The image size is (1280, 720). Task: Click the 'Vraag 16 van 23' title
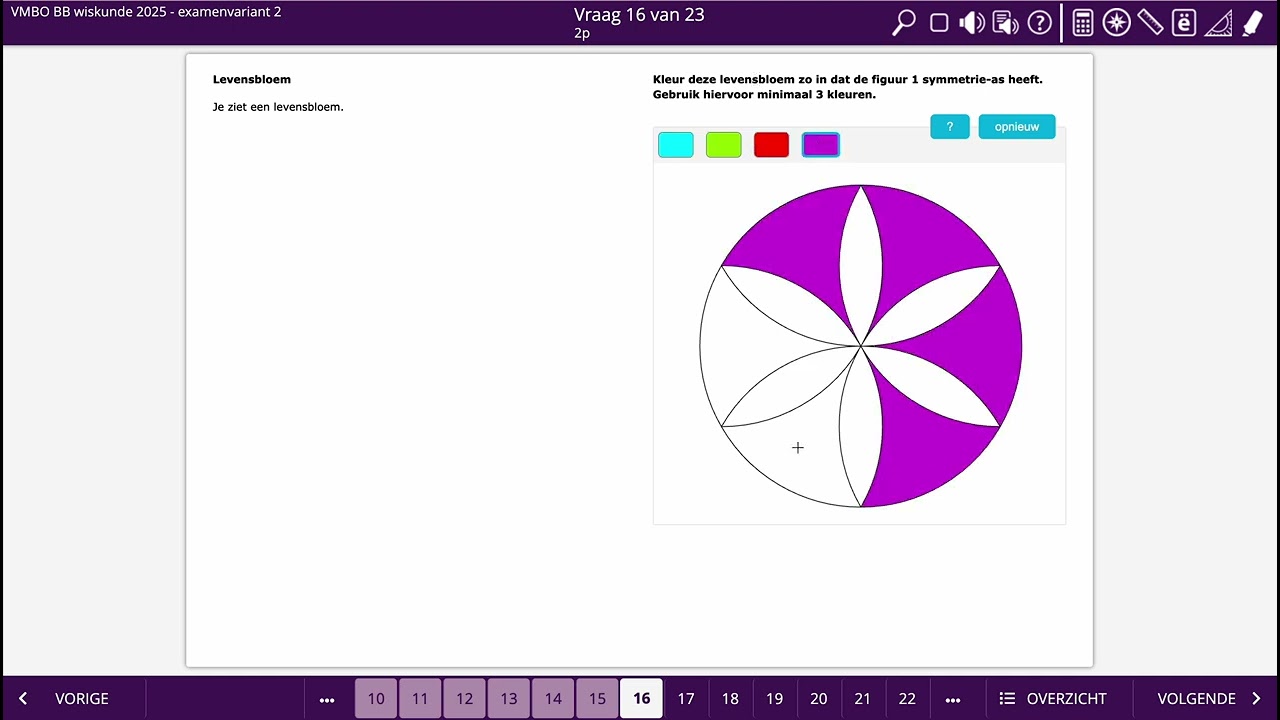[639, 15]
